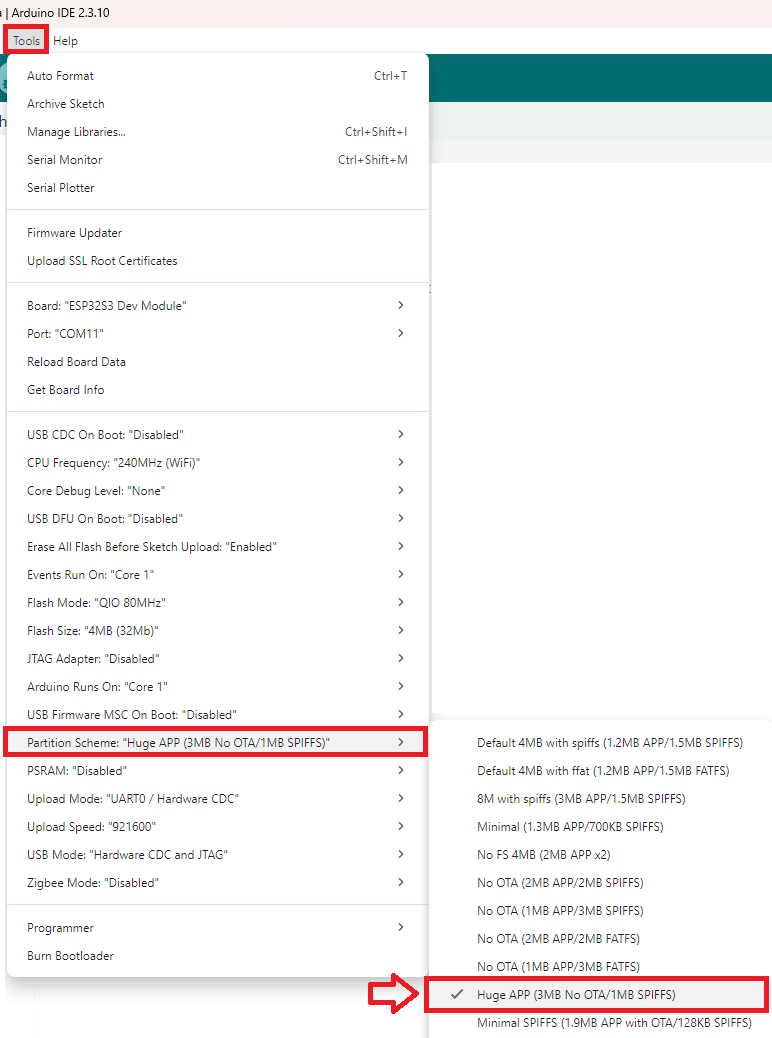This screenshot has height=1038, width=772.
Task: Expand Zigbee Mode Disabled options
Action: tap(217, 883)
